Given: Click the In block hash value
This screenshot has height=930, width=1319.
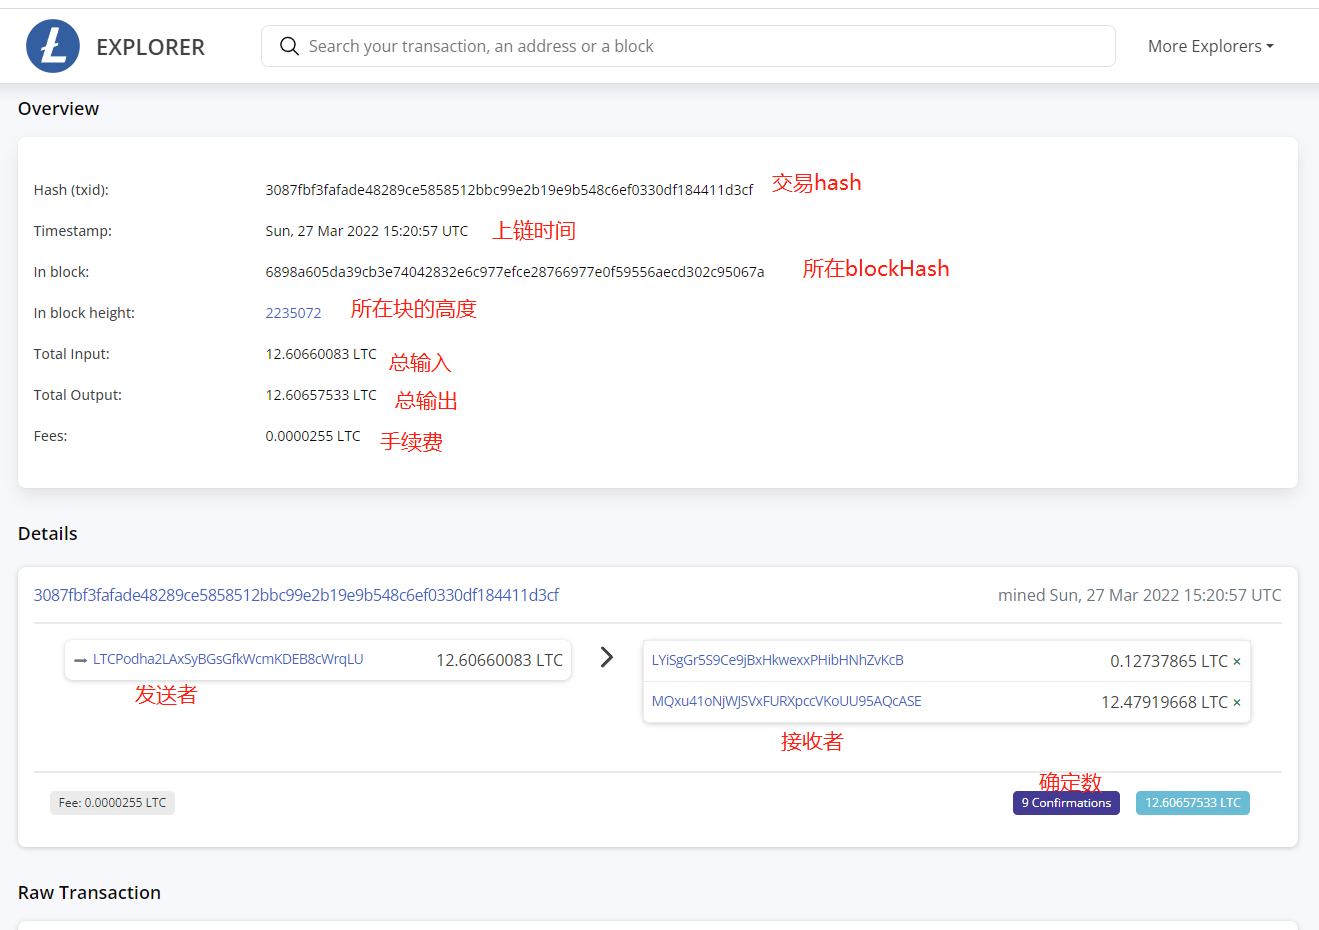Looking at the screenshot, I should tap(514, 272).
